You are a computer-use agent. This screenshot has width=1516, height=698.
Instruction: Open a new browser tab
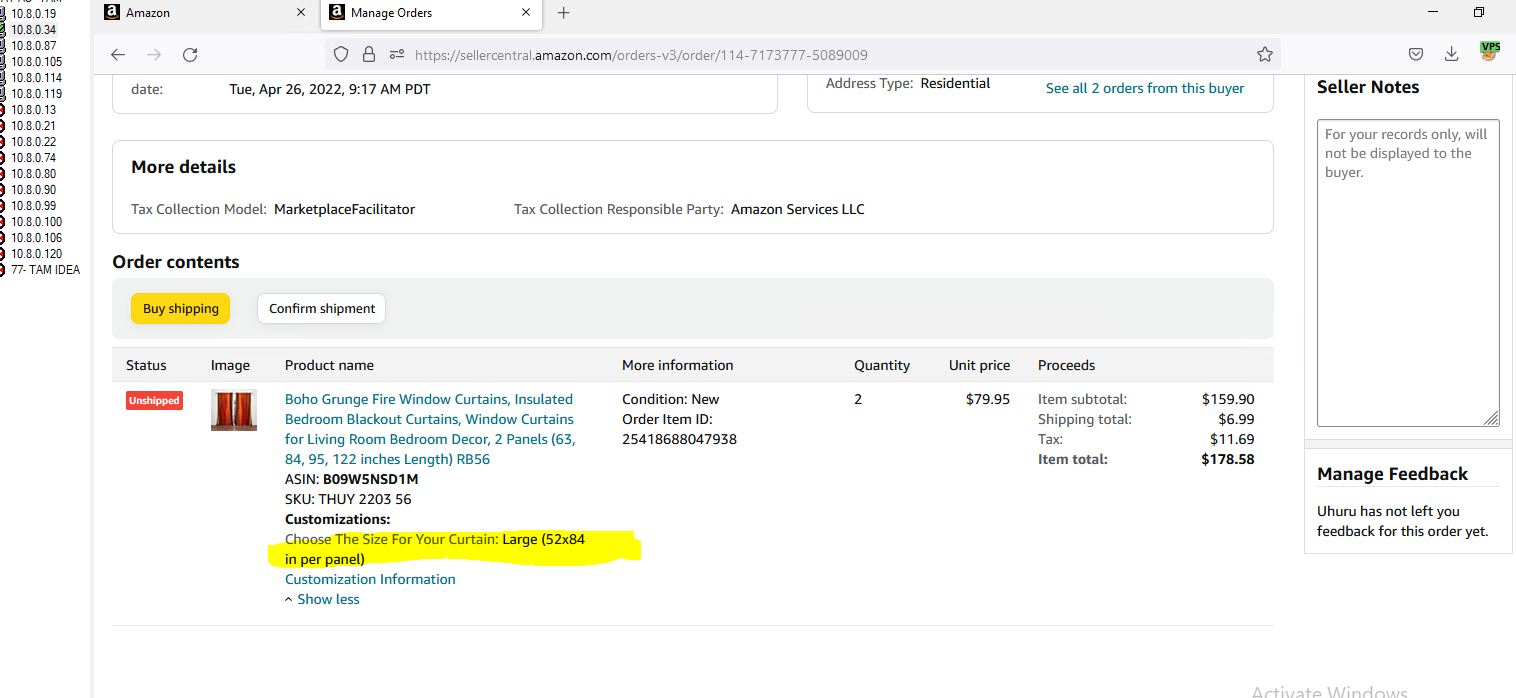[x=563, y=13]
